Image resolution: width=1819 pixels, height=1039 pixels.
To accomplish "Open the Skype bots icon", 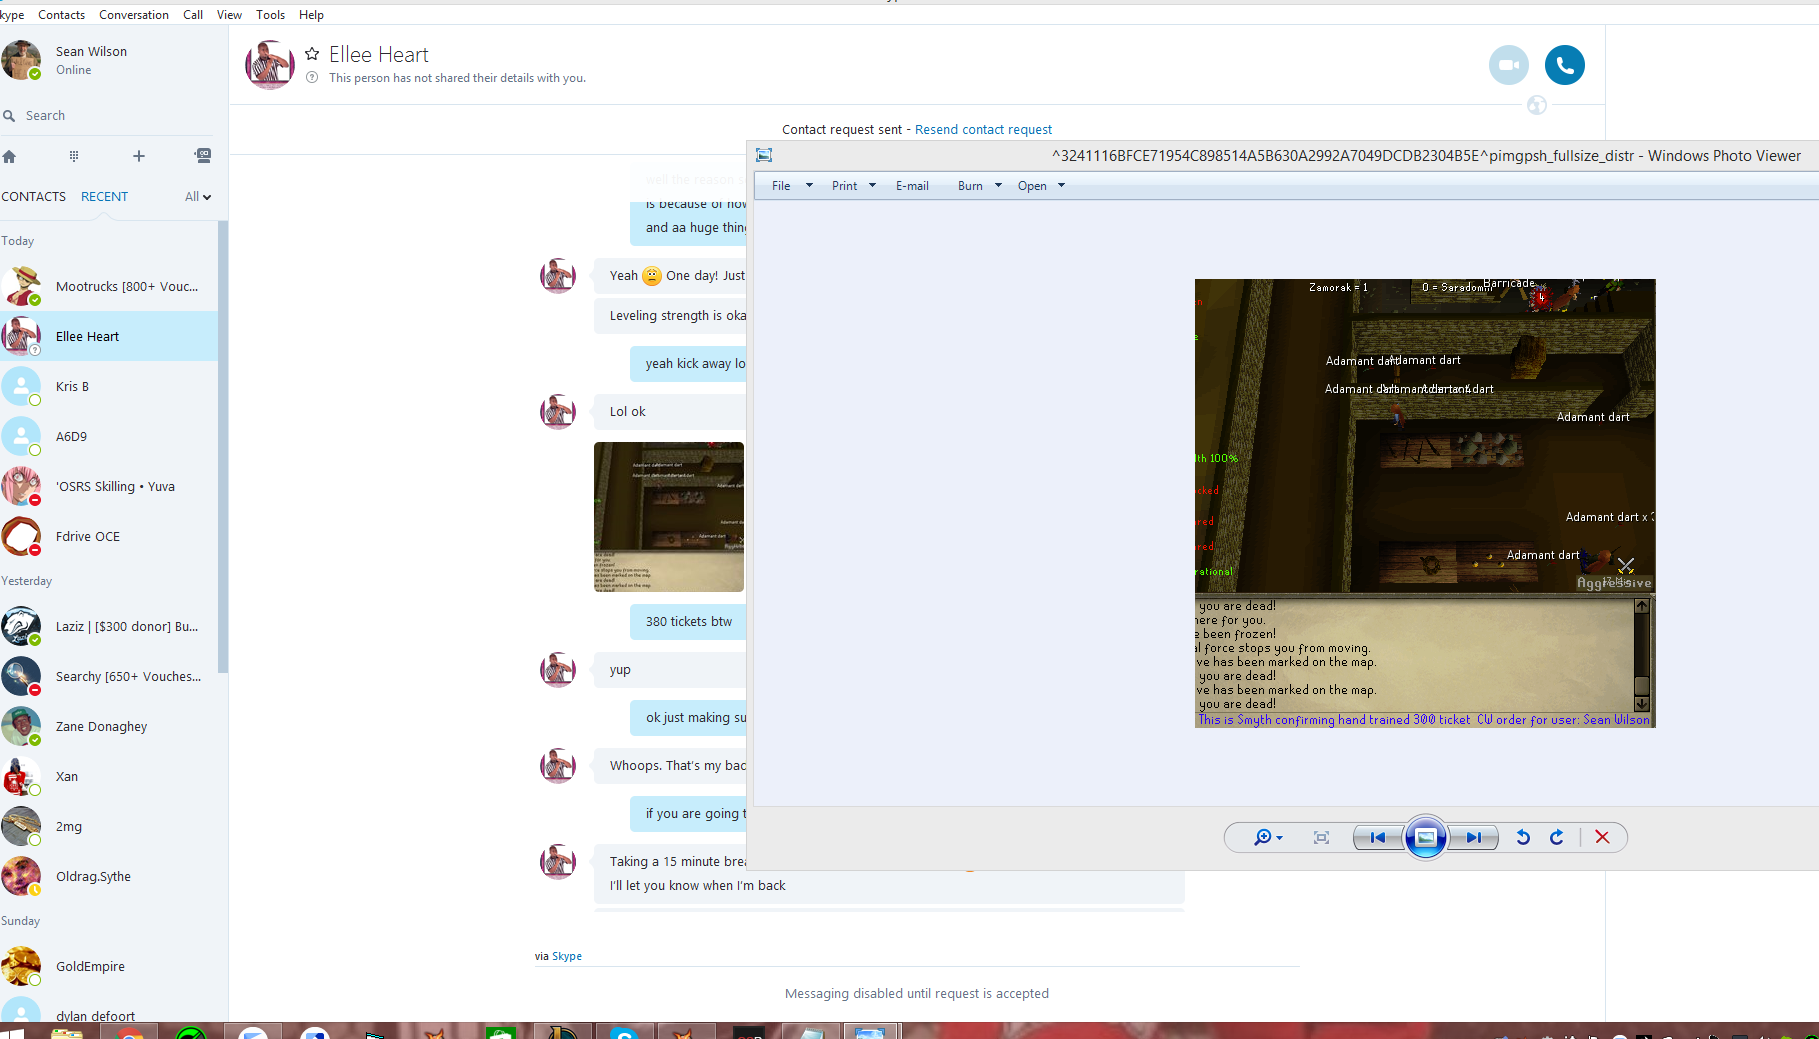I will (203, 156).
